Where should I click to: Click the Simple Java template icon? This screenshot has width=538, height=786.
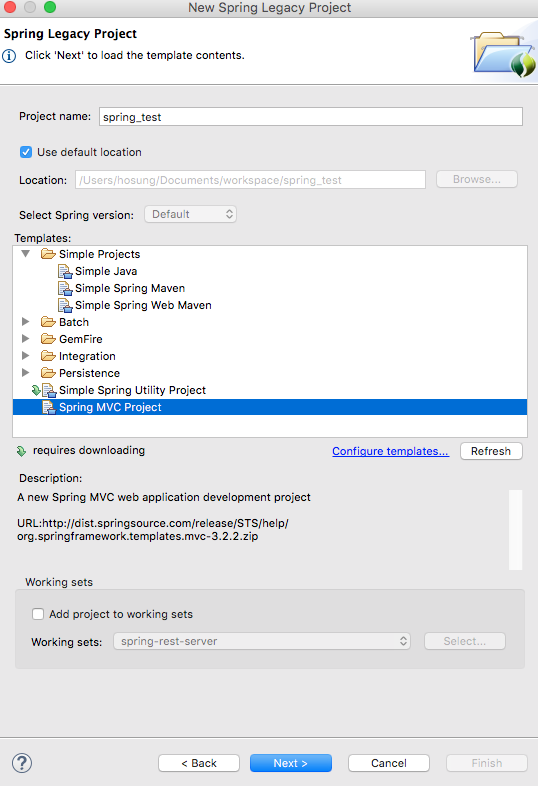pyautogui.click(x=65, y=272)
